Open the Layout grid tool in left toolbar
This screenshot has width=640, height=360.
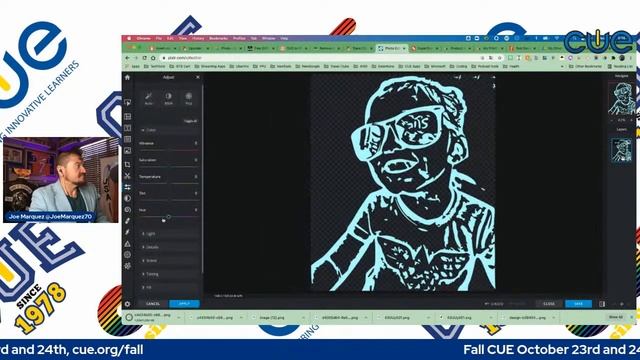[x=127, y=116]
